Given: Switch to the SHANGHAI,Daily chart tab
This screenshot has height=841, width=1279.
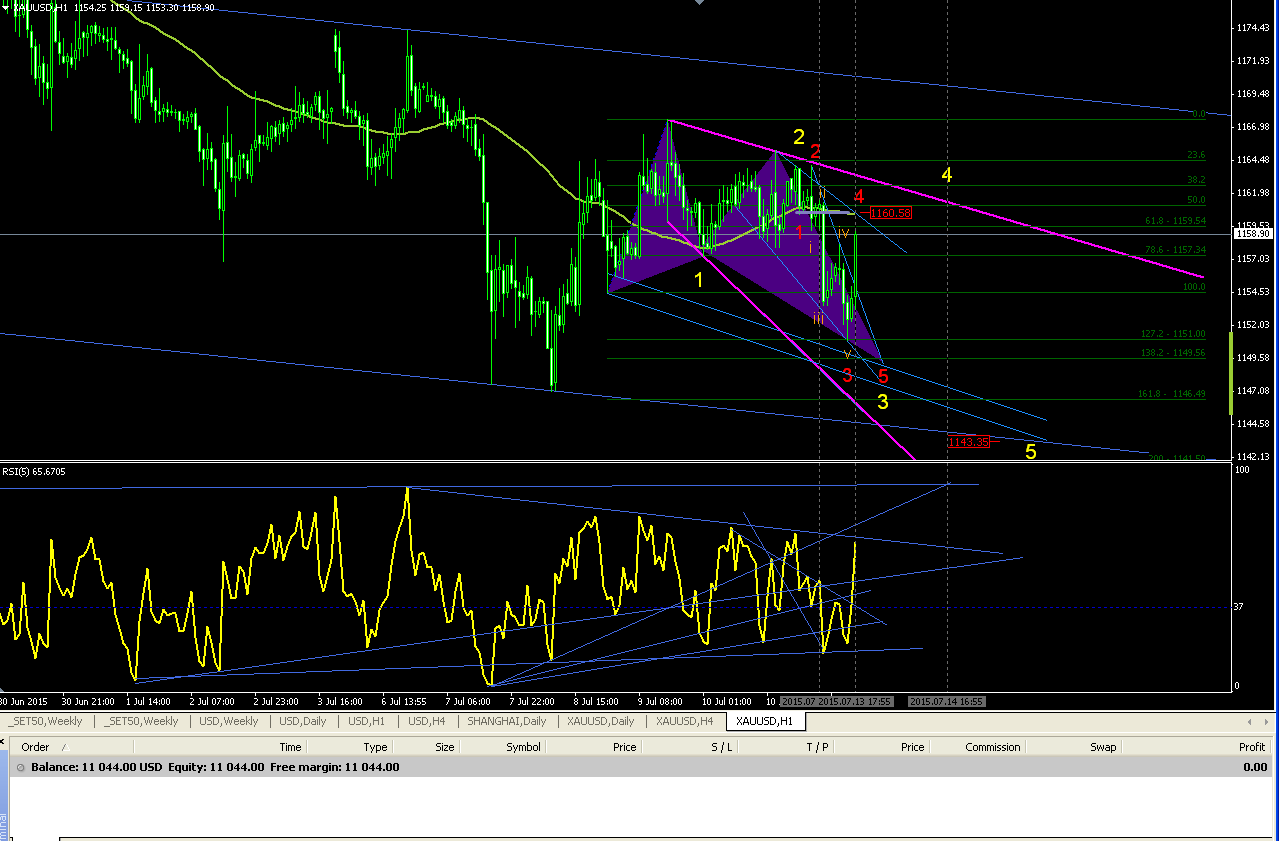Looking at the screenshot, I should pyautogui.click(x=507, y=721).
